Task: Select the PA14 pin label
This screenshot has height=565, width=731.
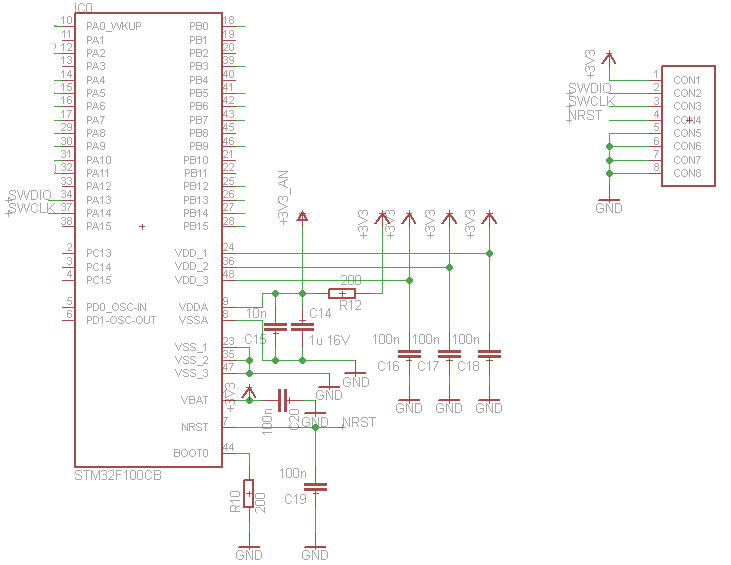Action: [99, 213]
